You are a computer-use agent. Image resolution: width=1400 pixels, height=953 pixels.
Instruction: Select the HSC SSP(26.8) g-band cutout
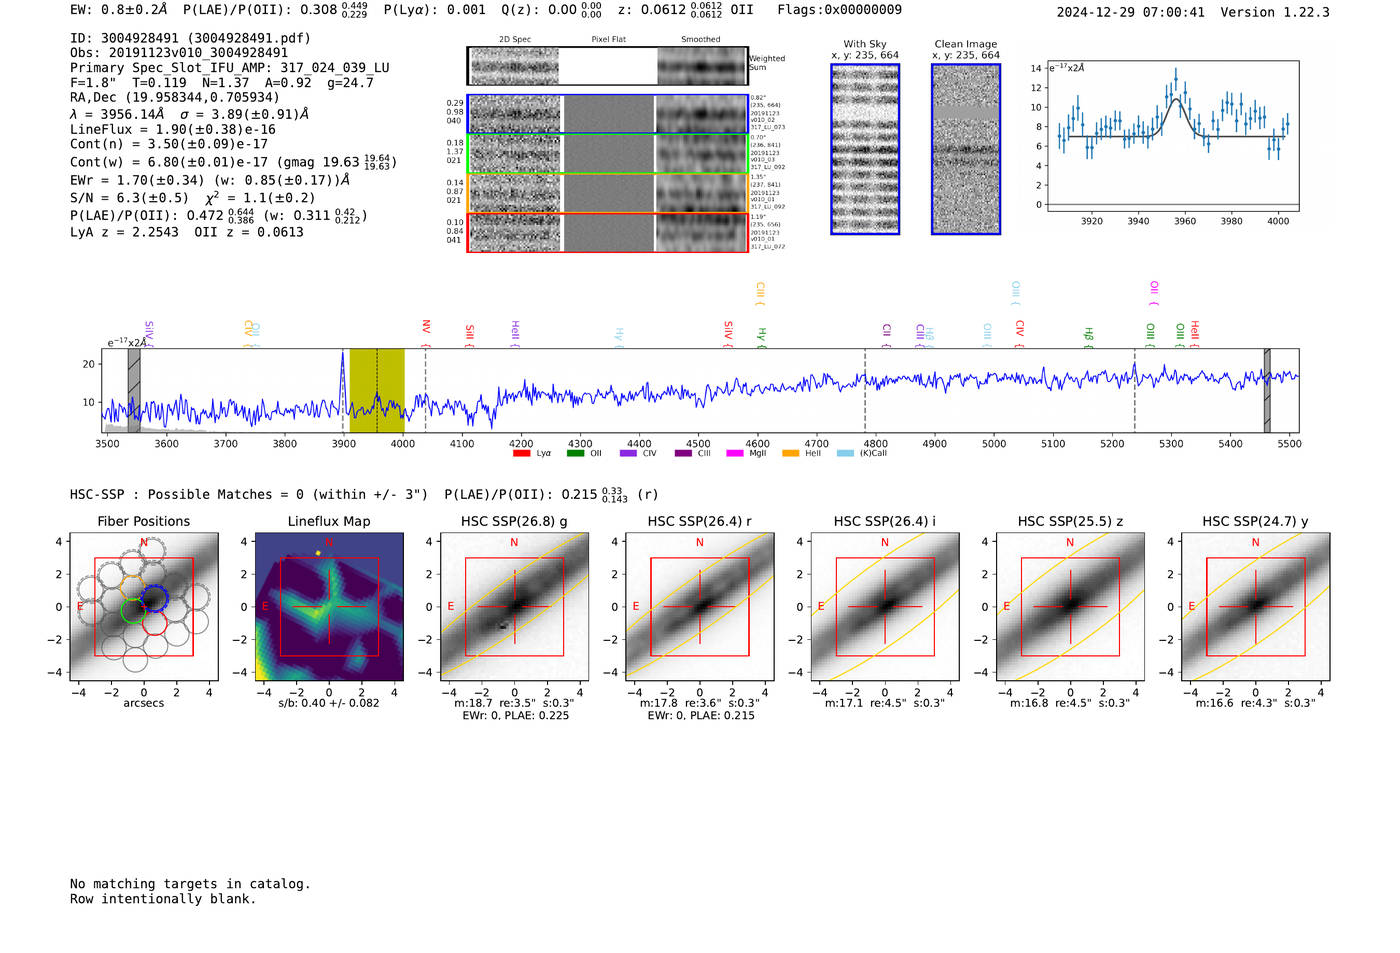point(514,607)
